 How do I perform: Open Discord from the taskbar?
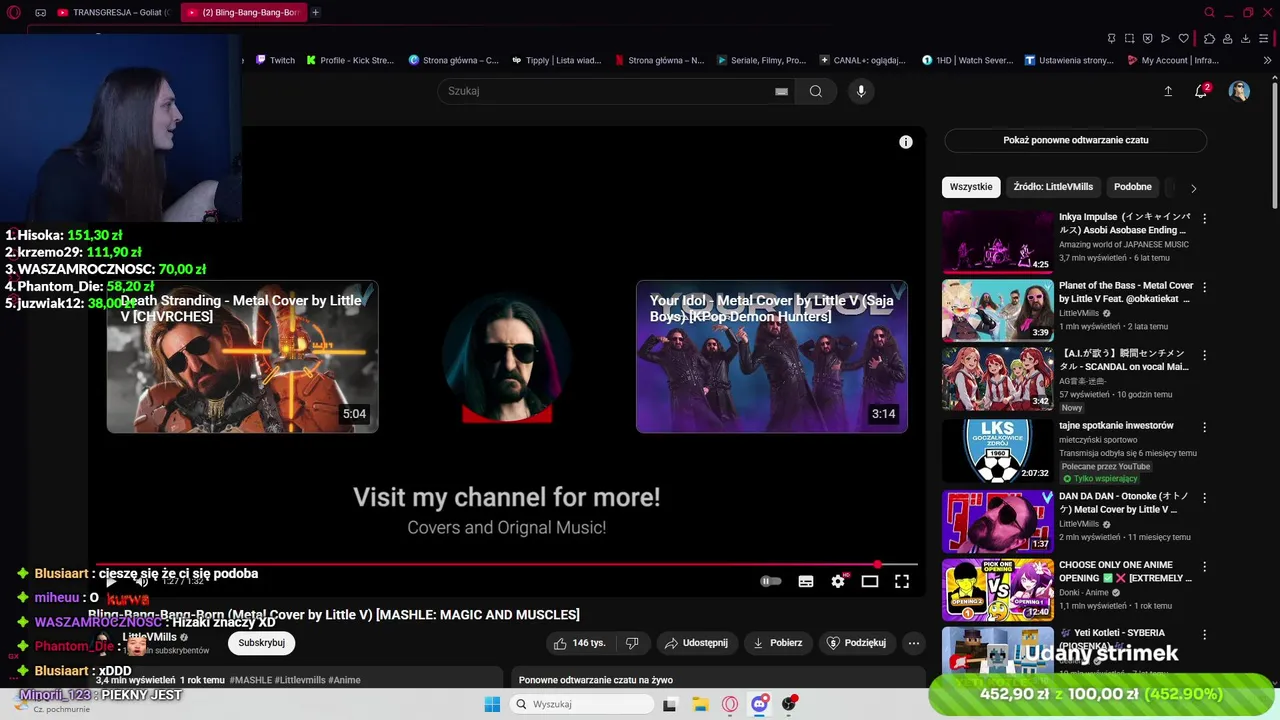pyautogui.click(x=760, y=704)
